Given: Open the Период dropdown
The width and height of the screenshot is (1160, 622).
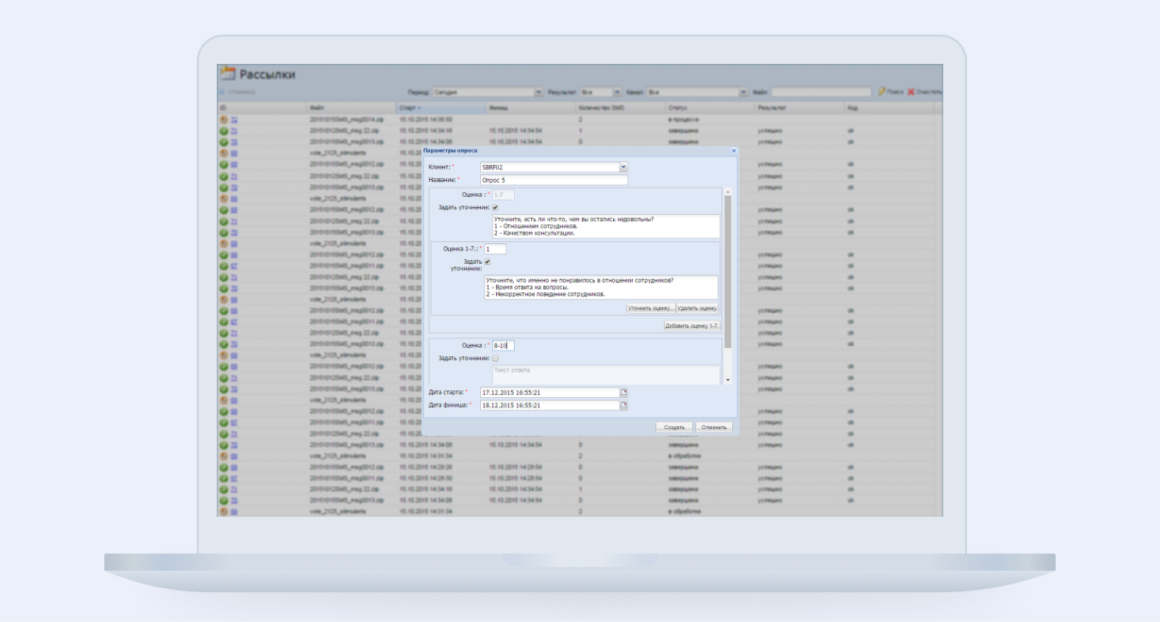Looking at the screenshot, I should coord(539,92).
